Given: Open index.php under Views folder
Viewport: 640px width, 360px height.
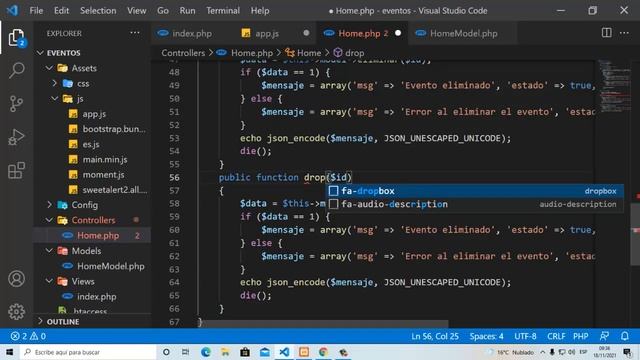Looking at the screenshot, I should click(96, 297).
